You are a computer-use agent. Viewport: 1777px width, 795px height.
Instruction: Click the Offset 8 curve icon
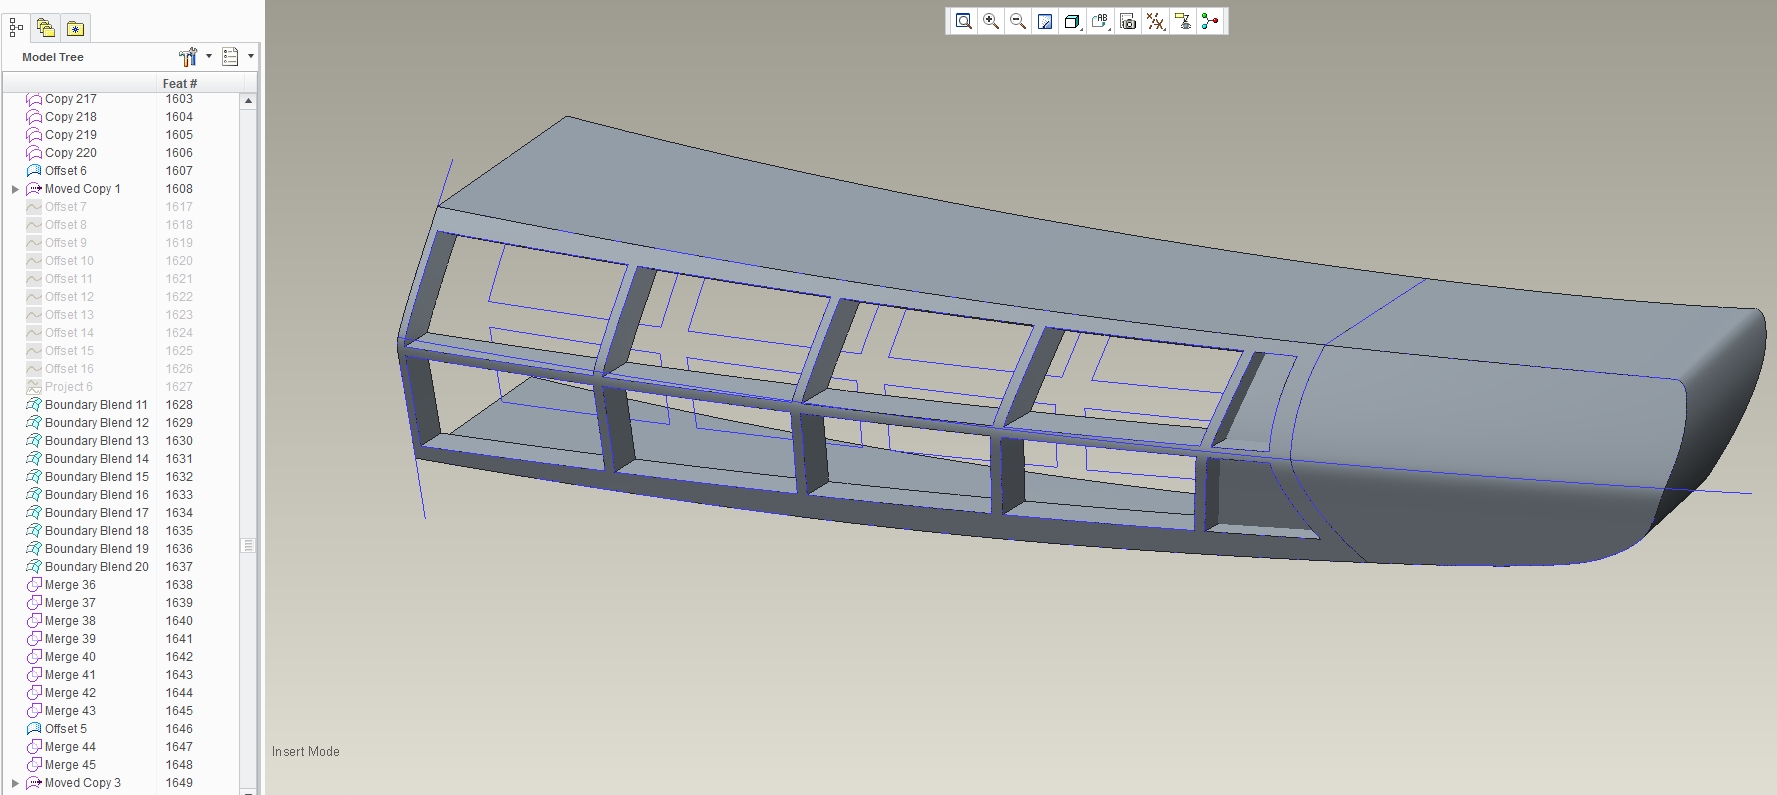[x=34, y=225]
